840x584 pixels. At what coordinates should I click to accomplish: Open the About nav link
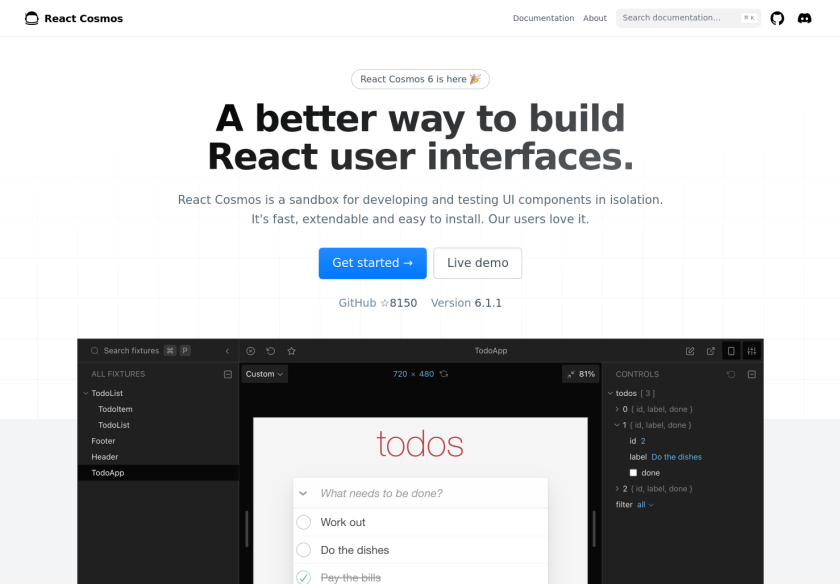[595, 18]
